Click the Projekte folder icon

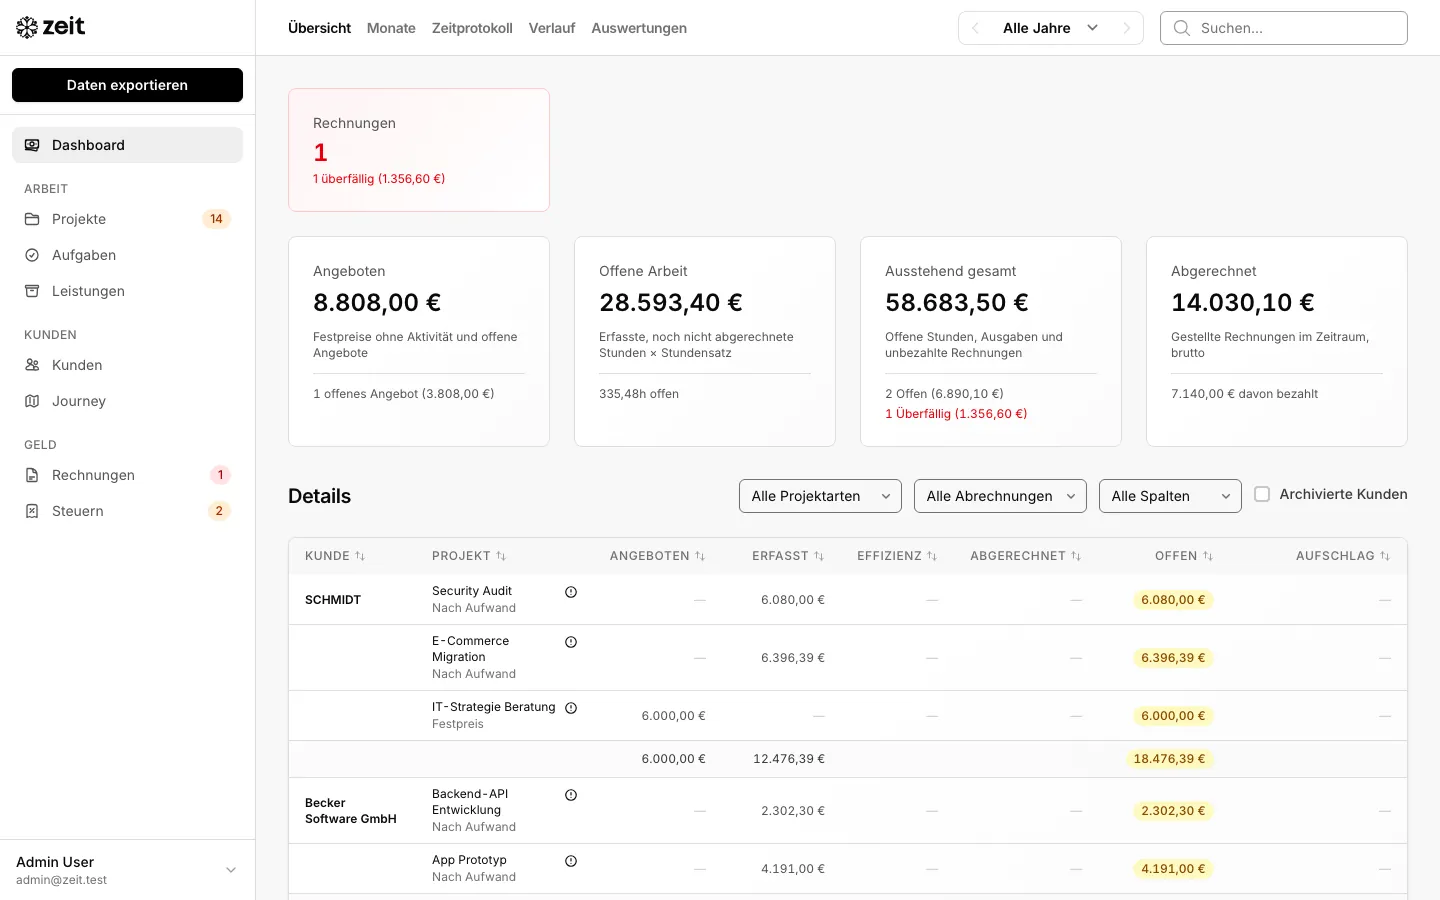[32, 219]
